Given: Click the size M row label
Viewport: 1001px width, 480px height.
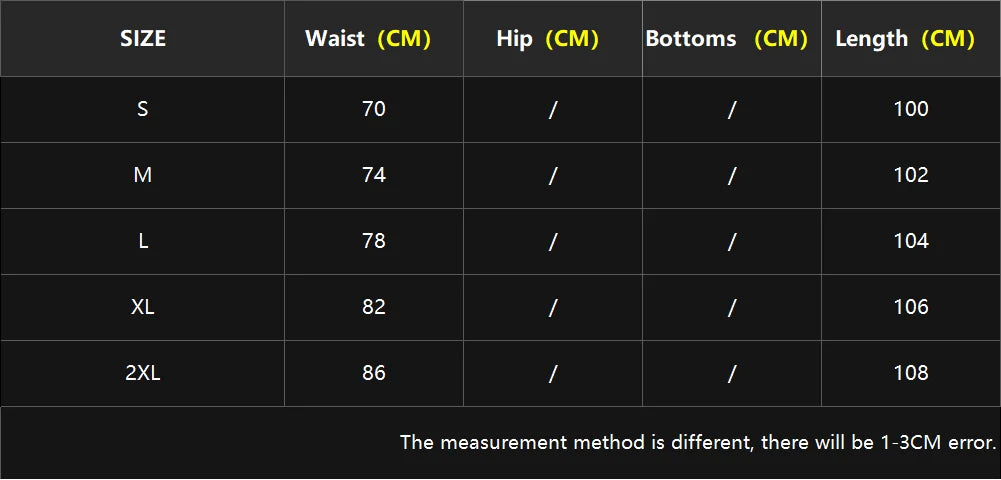Looking at the screenshot, I should pos(143,175).
